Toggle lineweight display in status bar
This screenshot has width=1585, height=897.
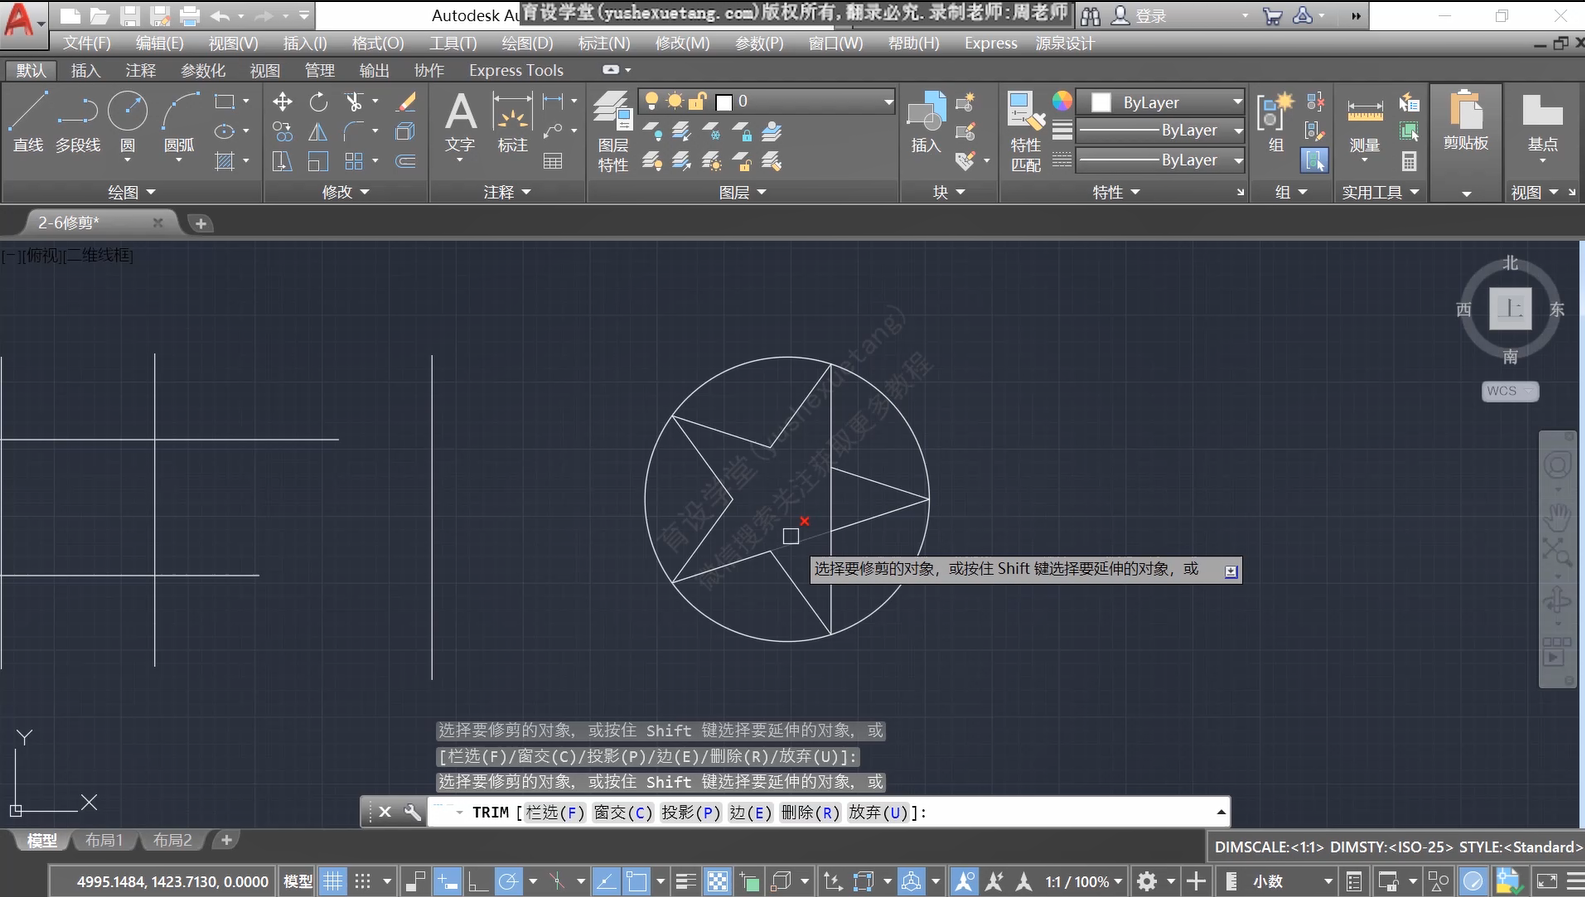[x=686, y=881]
